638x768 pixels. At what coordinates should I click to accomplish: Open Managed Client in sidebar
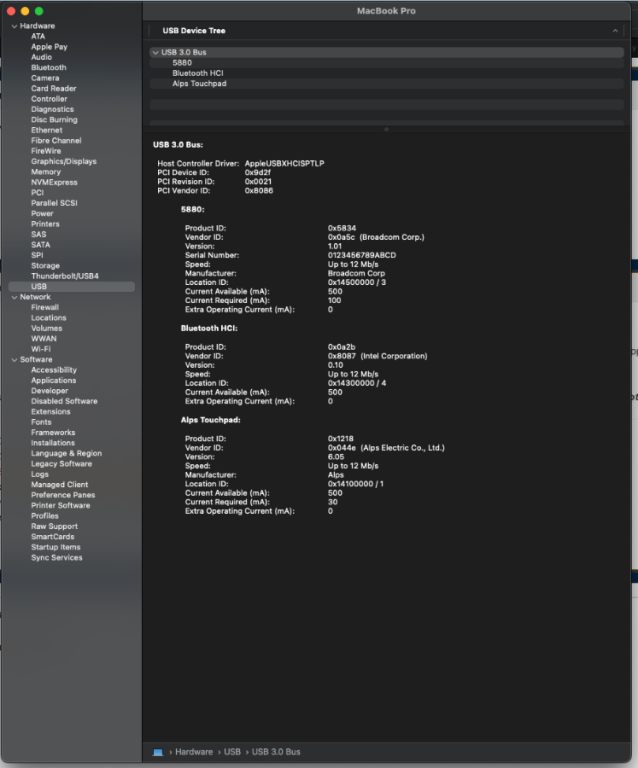point(59,484)
